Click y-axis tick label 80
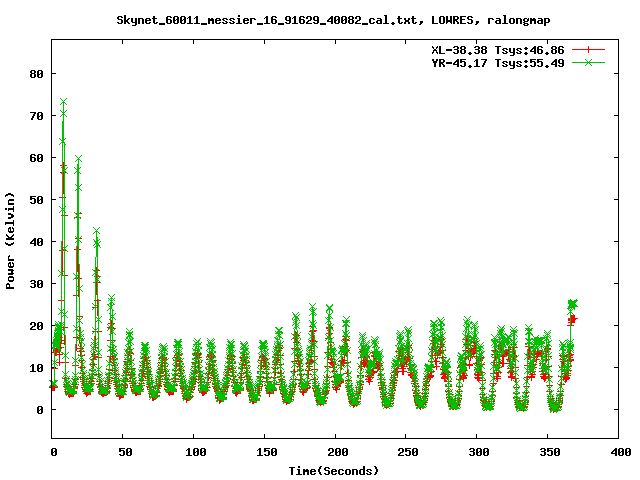The image size is (640, 480). [x=36, y=74]
